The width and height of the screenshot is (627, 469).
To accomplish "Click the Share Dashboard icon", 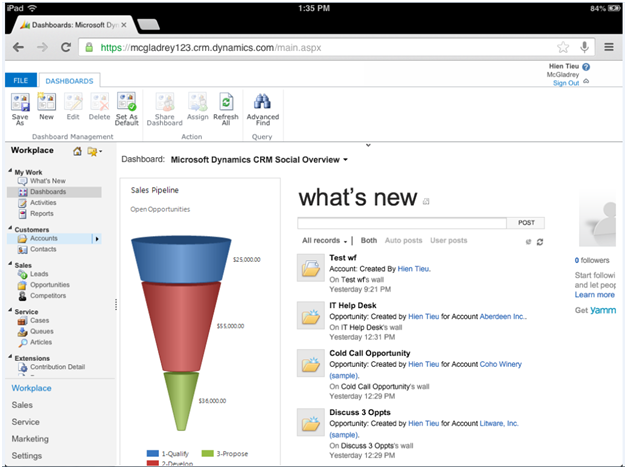I will click(165, 102).
